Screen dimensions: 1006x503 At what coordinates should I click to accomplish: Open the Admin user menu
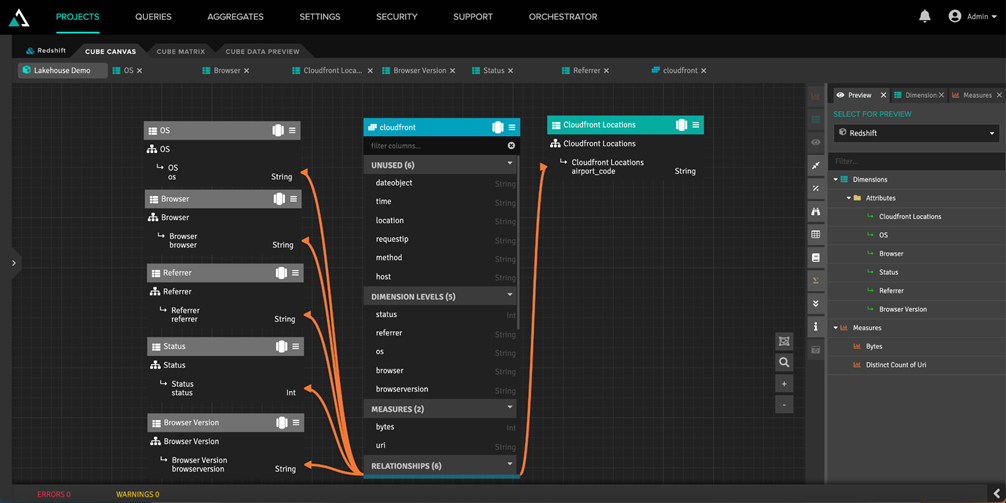coord(973,17)
